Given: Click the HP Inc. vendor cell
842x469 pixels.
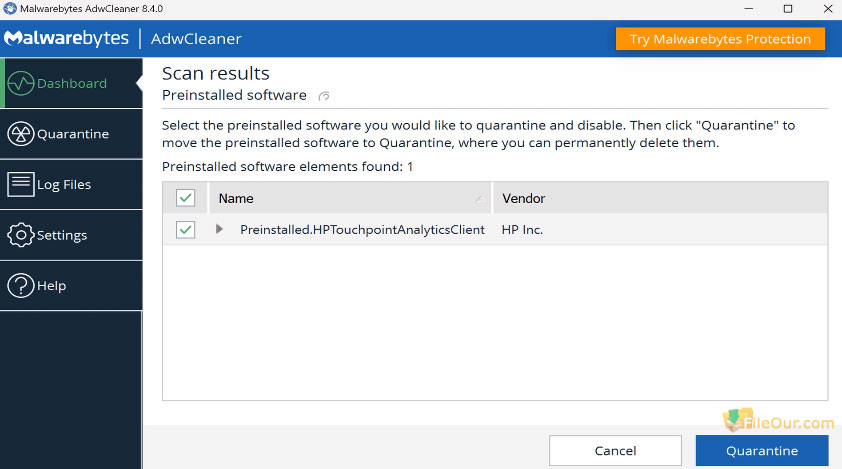Looking at the screenshot, I should point(522,229).
